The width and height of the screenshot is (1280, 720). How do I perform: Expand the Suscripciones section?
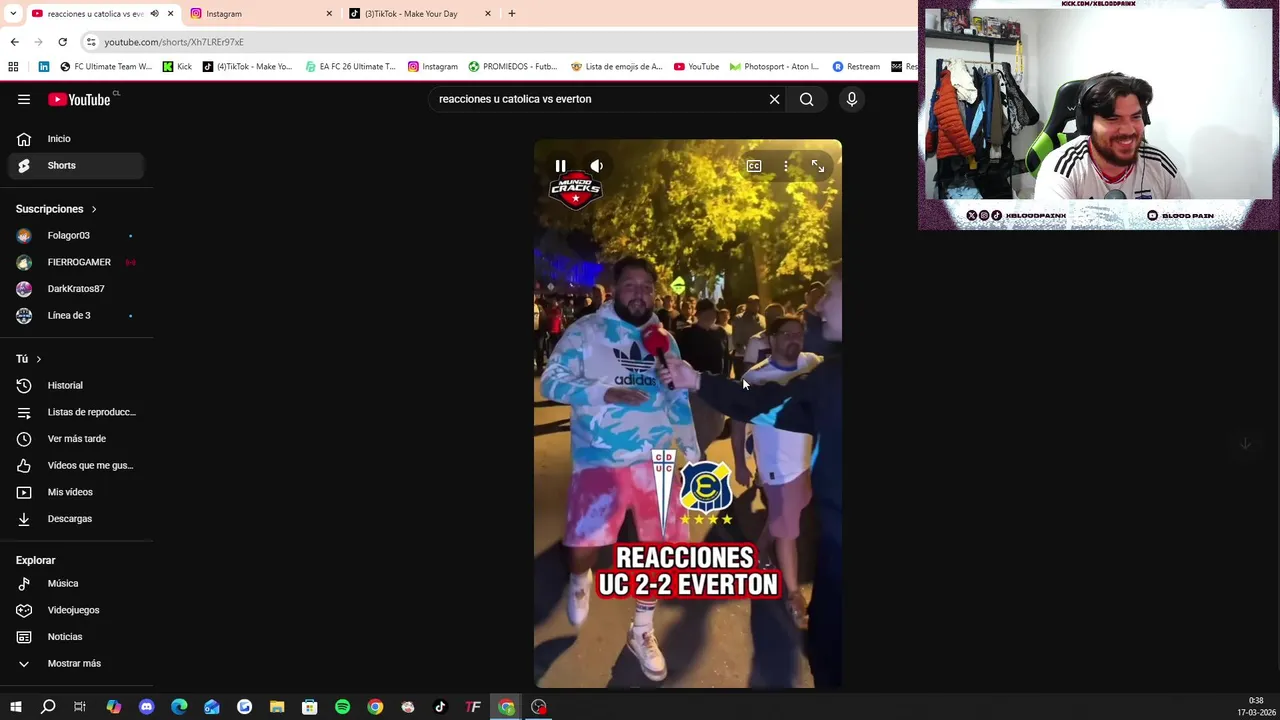point(56,209)
